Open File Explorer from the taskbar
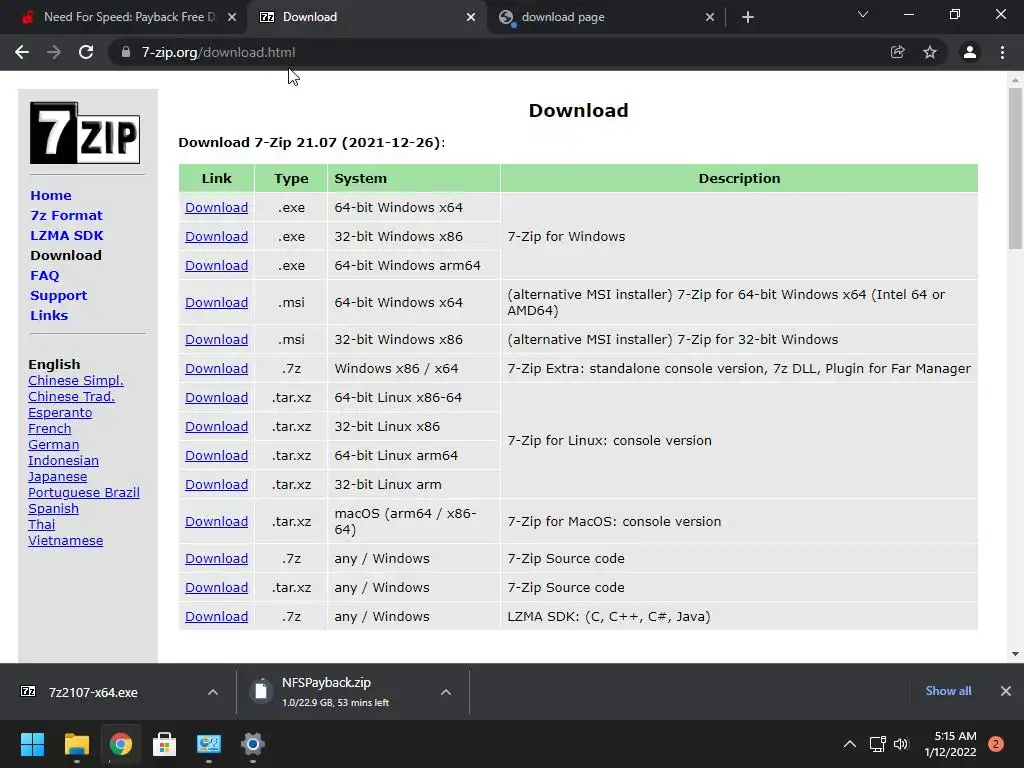This screenshot has height=768, width=1024. (x=76, y=744)
